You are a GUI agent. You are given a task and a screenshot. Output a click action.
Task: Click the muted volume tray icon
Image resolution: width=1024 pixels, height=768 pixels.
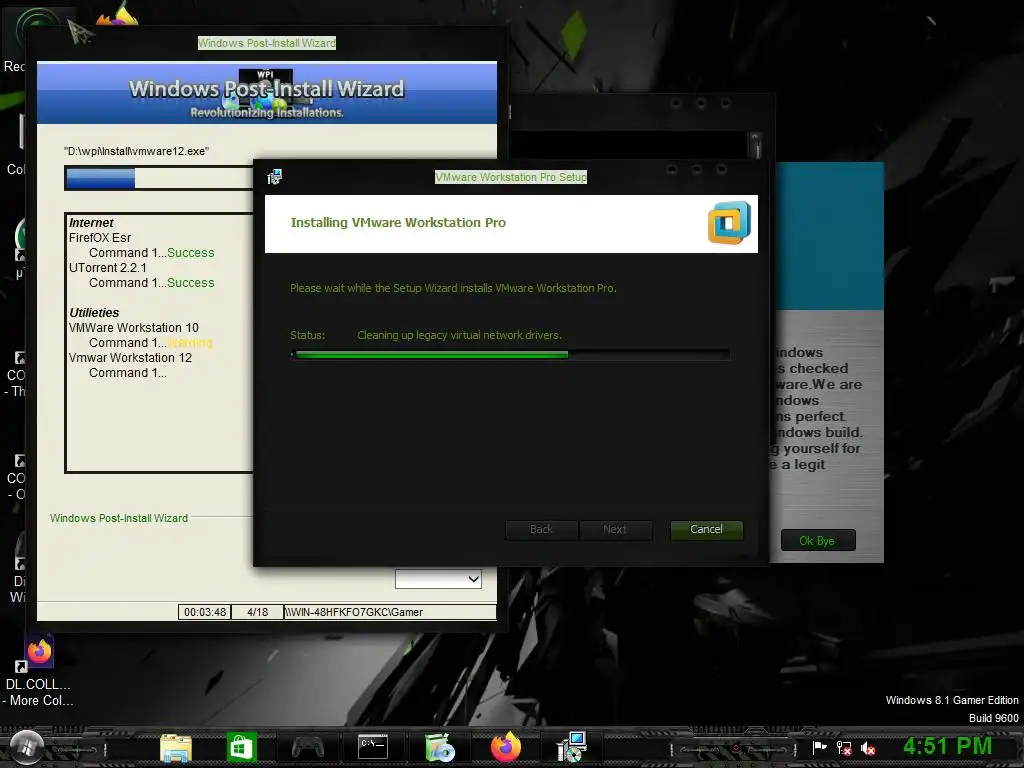pos(868,748)
